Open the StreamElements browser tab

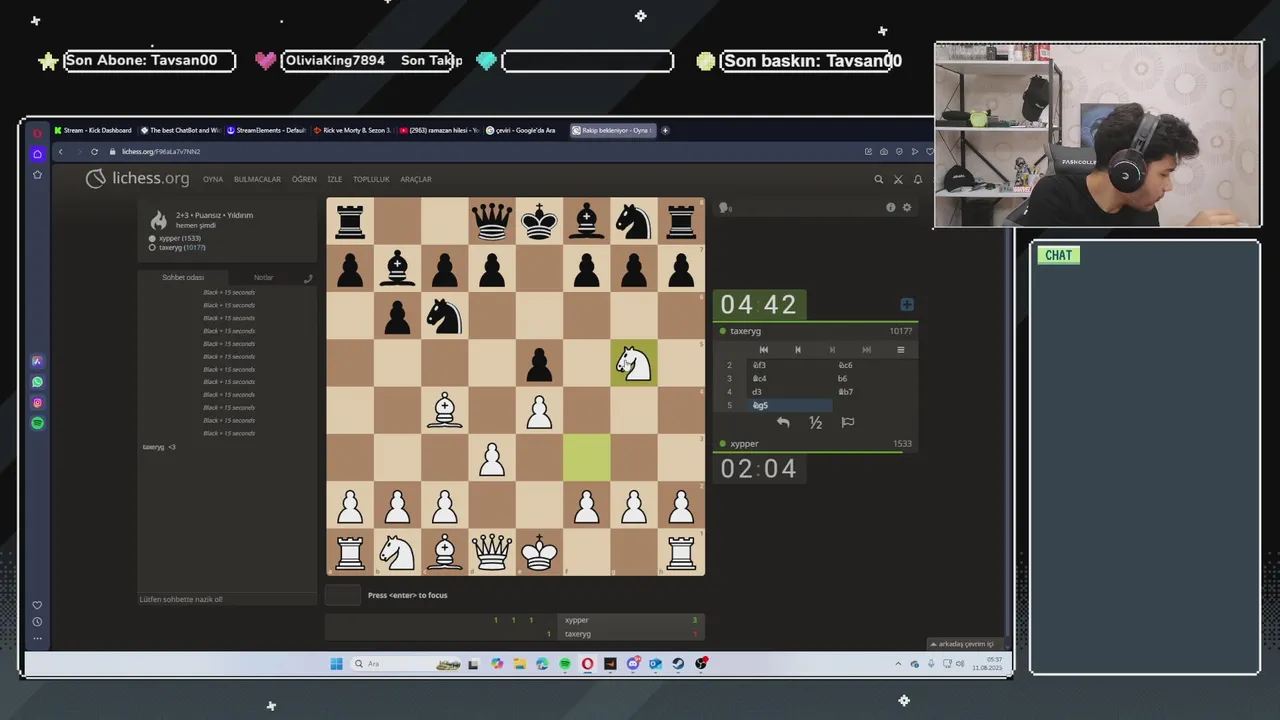(266, 130)
